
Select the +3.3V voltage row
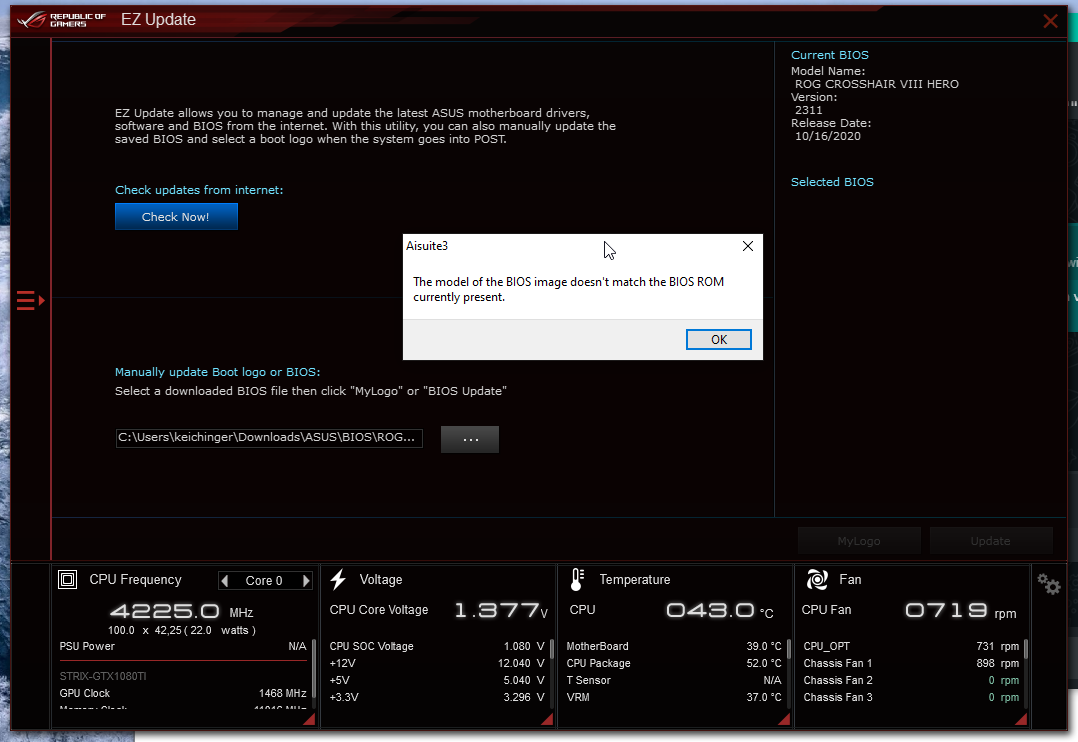pyautogui.click(x=437, y=697)
